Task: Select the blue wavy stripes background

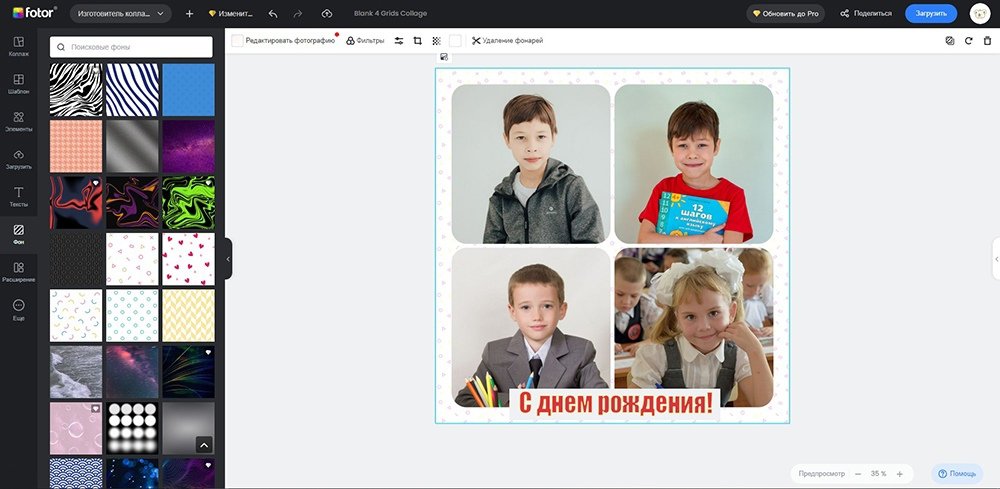Action: (x=132, y=89)
